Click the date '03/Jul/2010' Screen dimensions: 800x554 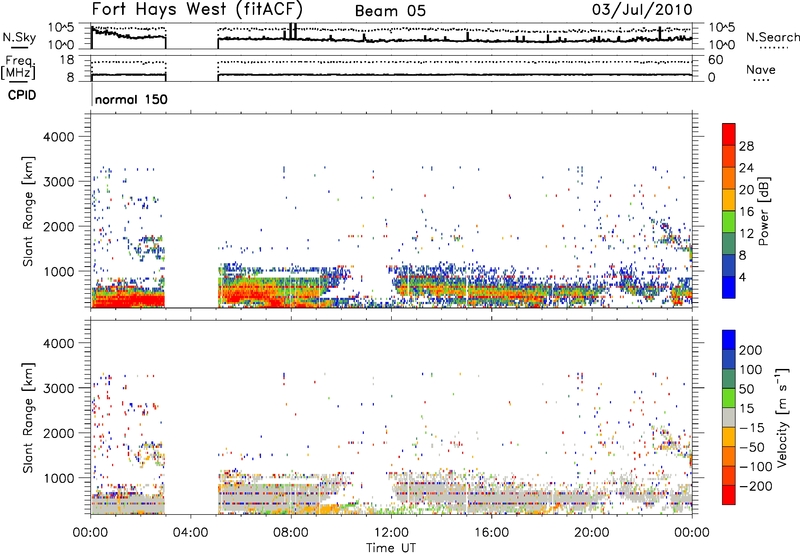[642, 9]
